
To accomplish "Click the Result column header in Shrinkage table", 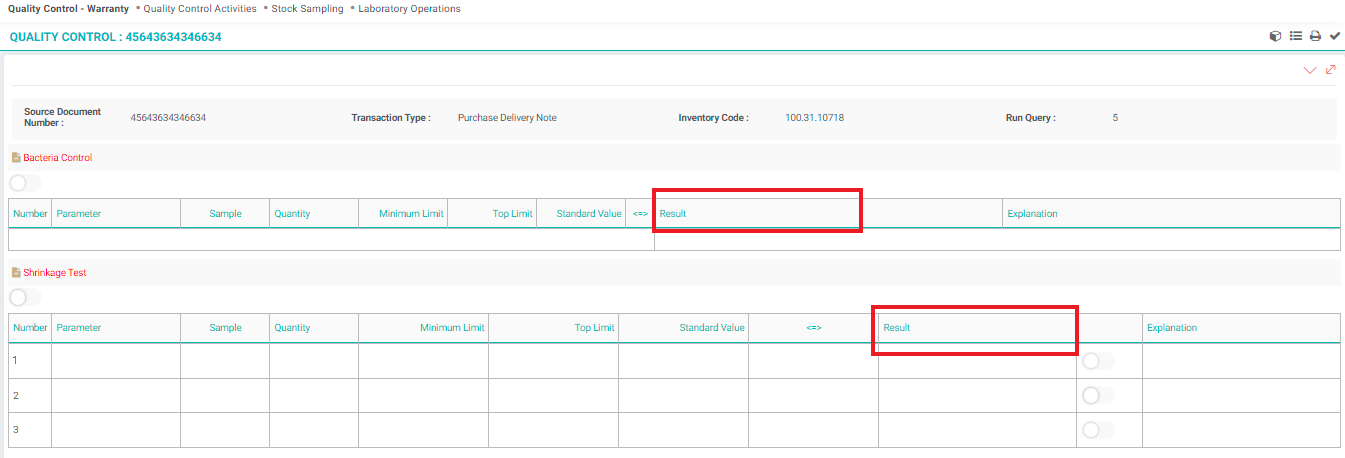I will point(897,328).
